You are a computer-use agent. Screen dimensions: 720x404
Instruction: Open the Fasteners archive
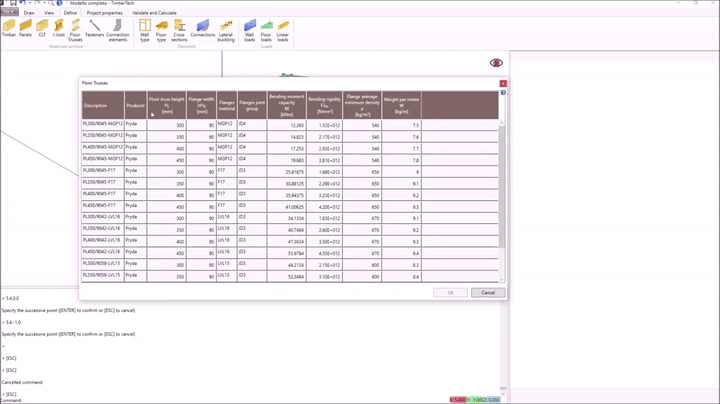click(94, 27)
